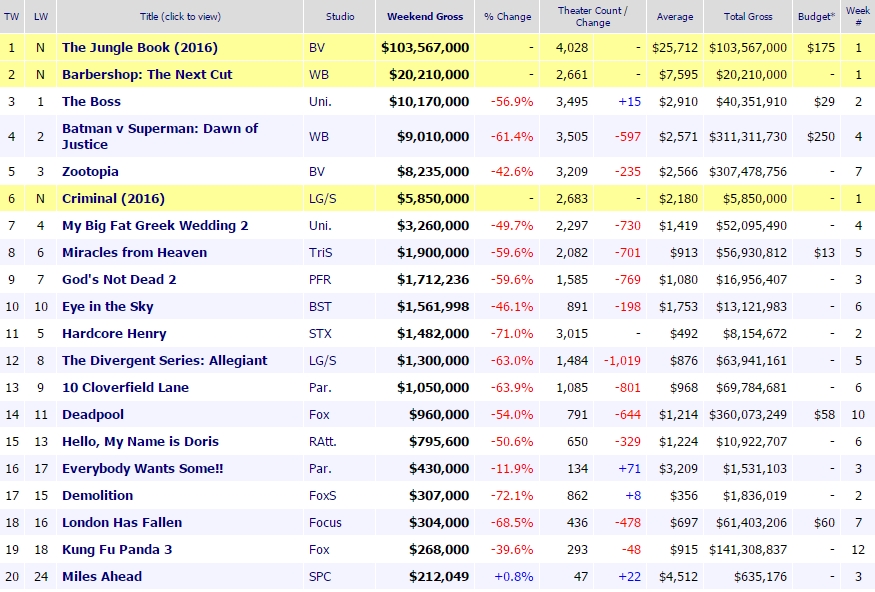The image size is (875, 592).
Task: Open The Jungle Book (2016) title link
Action: [140, 47]
